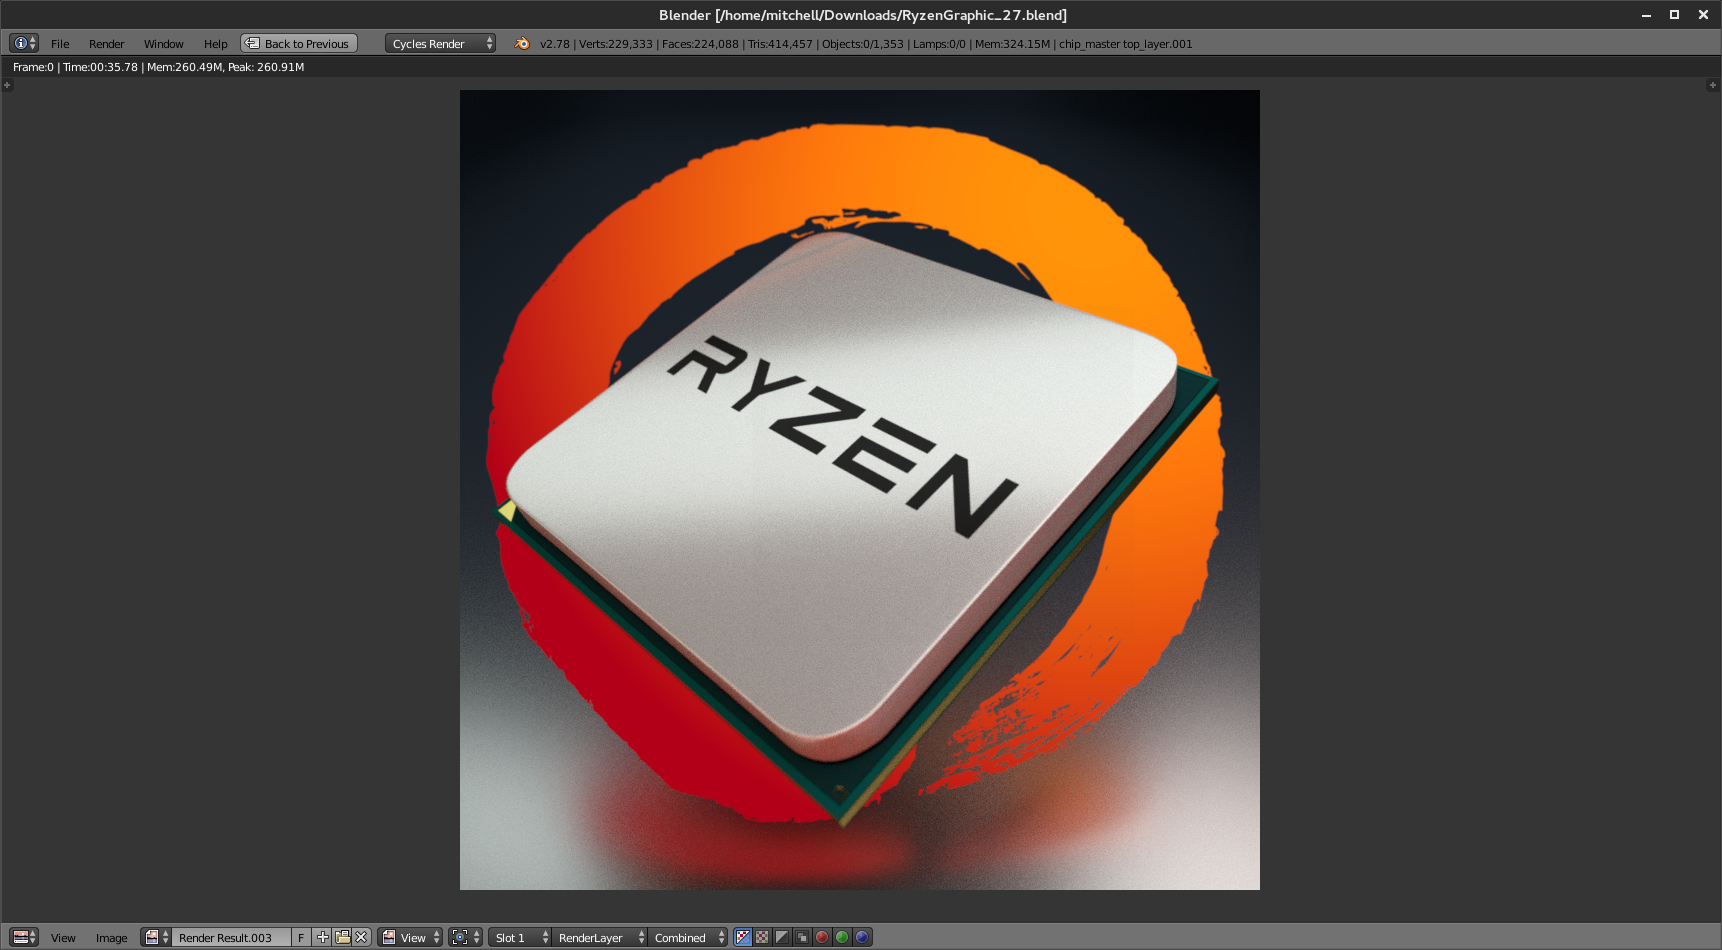
Task: Click the Back to Previous button
Action: (x=299, y=43)
